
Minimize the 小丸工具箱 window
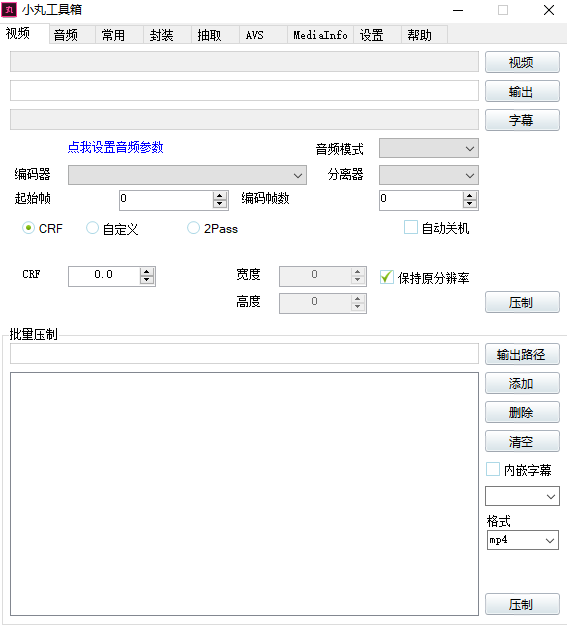coord(458,10)
